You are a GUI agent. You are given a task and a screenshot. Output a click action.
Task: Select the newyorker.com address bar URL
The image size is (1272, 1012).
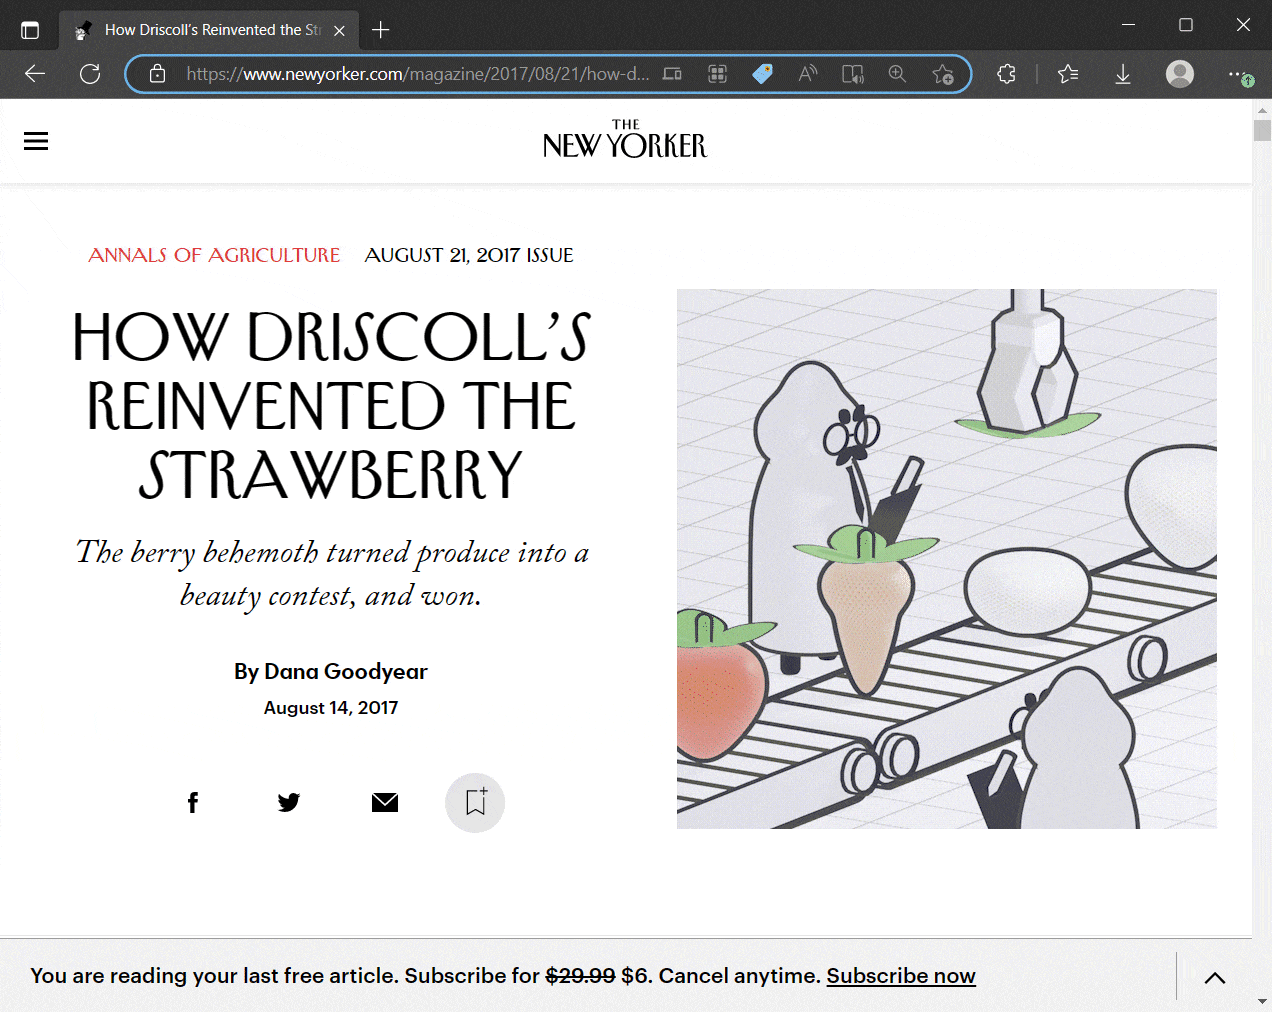click(x=417, y=73)
